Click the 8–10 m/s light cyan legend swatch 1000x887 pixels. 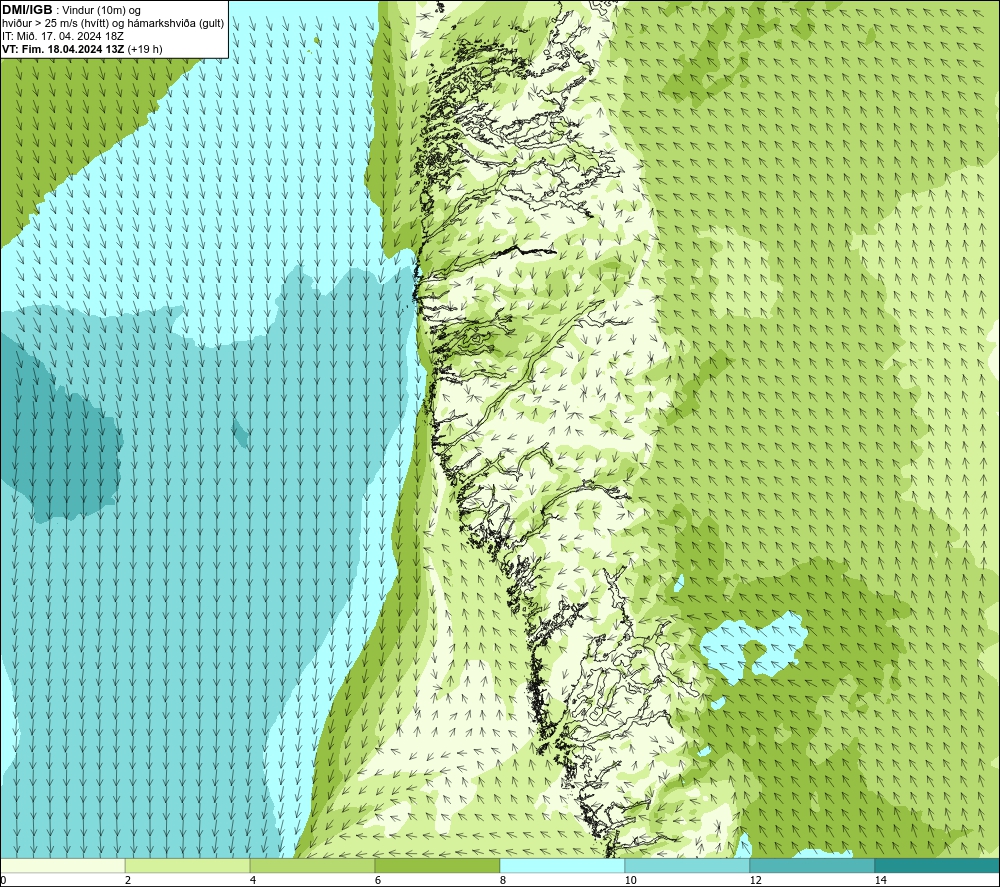(x=562, y=865)
